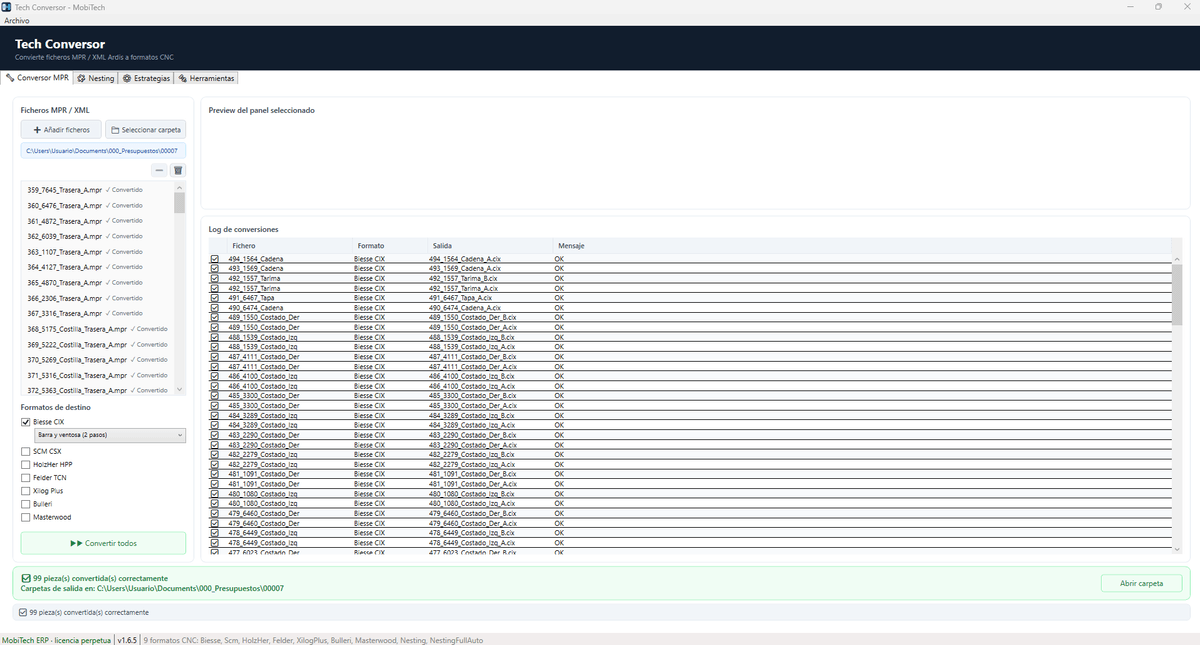Click the Abrir carpeta button
The width and height of the screenshot is (1200, 645).
coord(1141,583)
